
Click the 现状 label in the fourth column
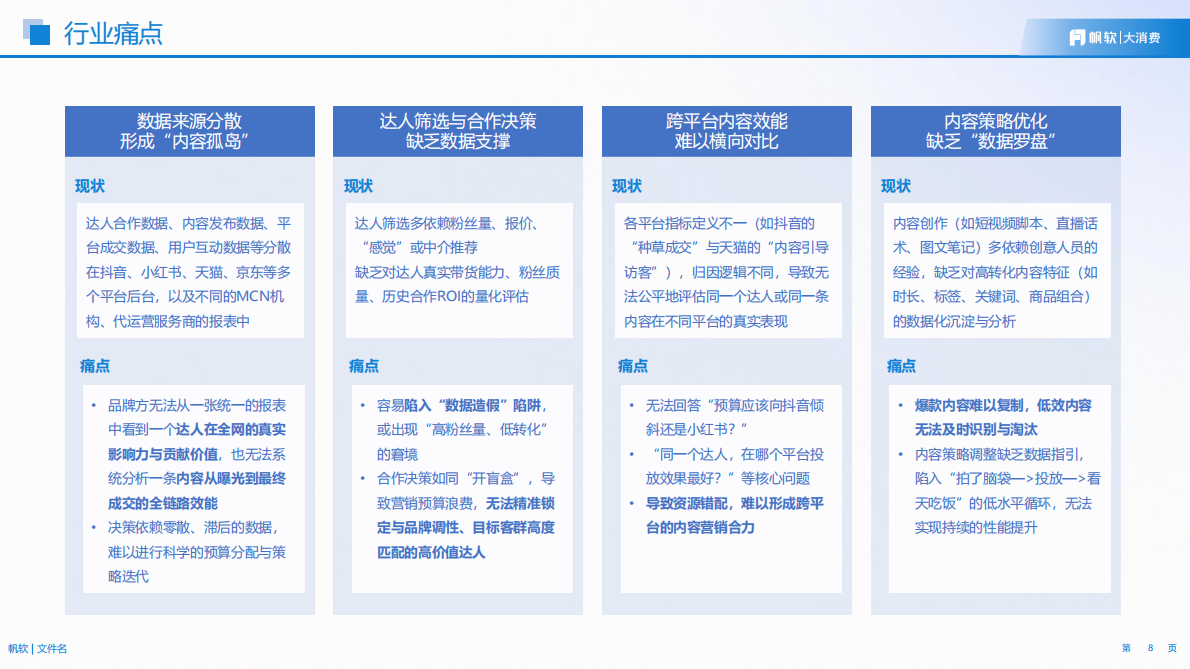[898, 185]
